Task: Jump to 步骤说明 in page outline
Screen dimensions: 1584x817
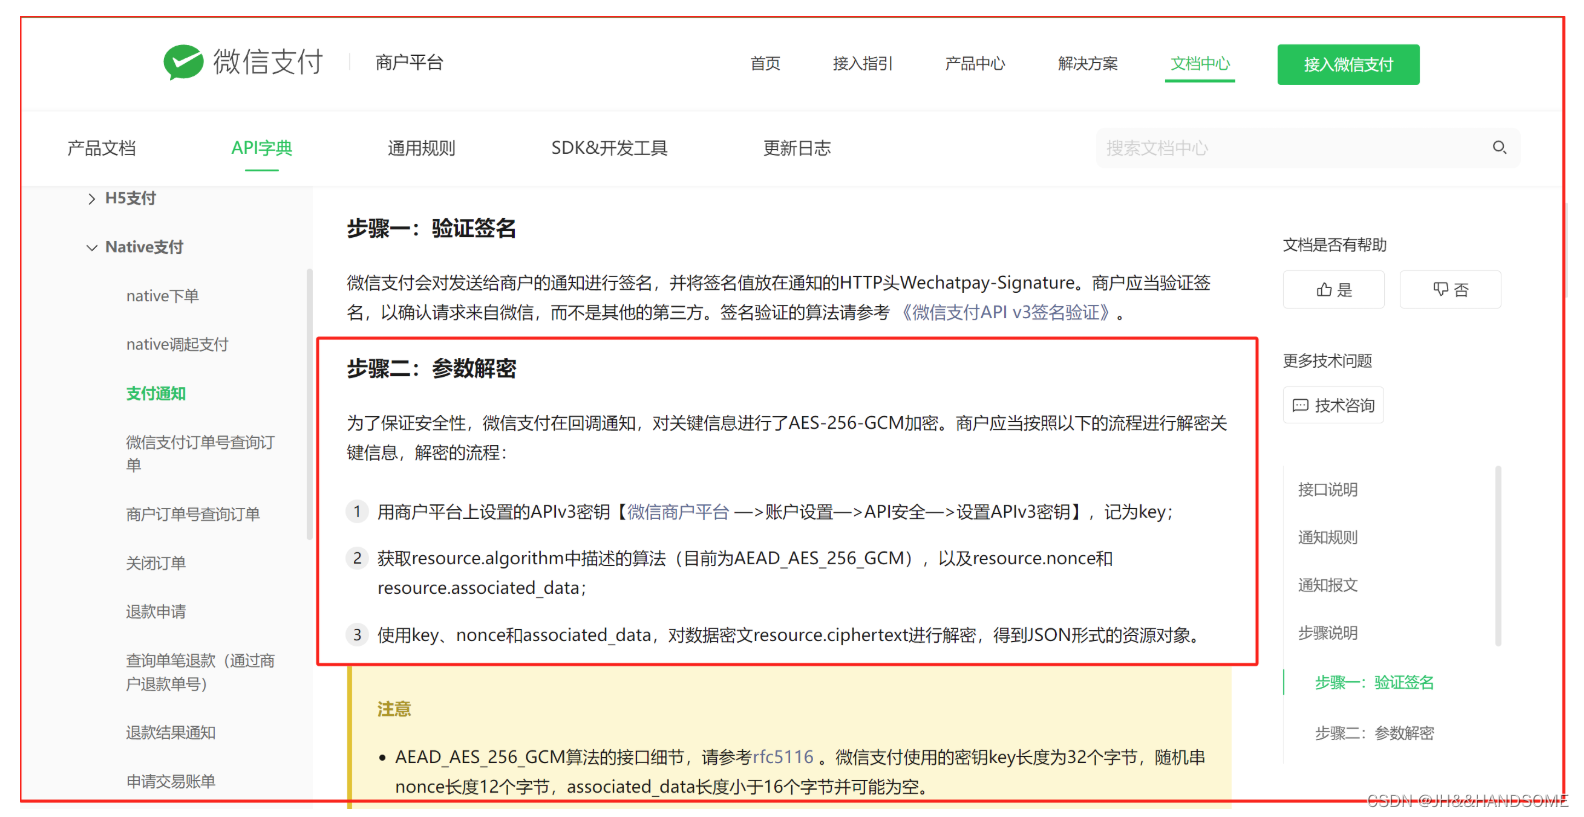Action: click(1328, 633)
